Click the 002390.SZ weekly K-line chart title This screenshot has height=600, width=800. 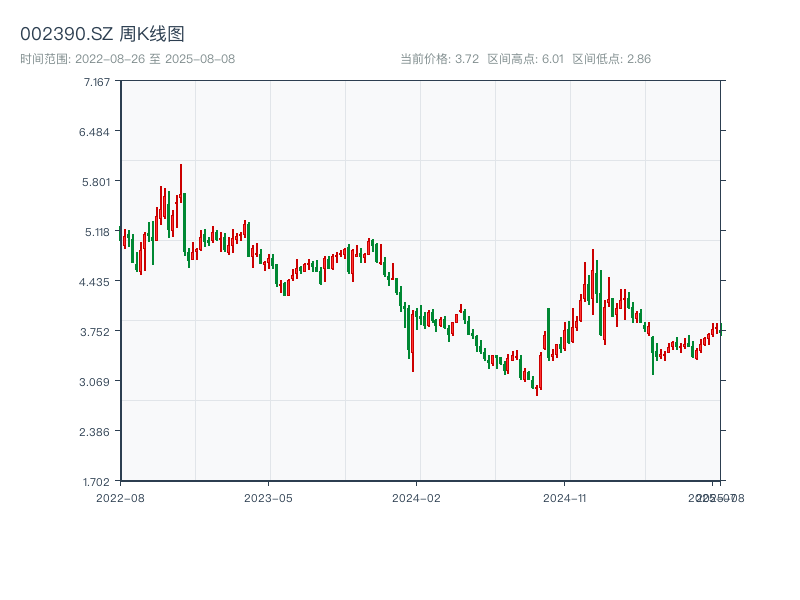(102, 35)
